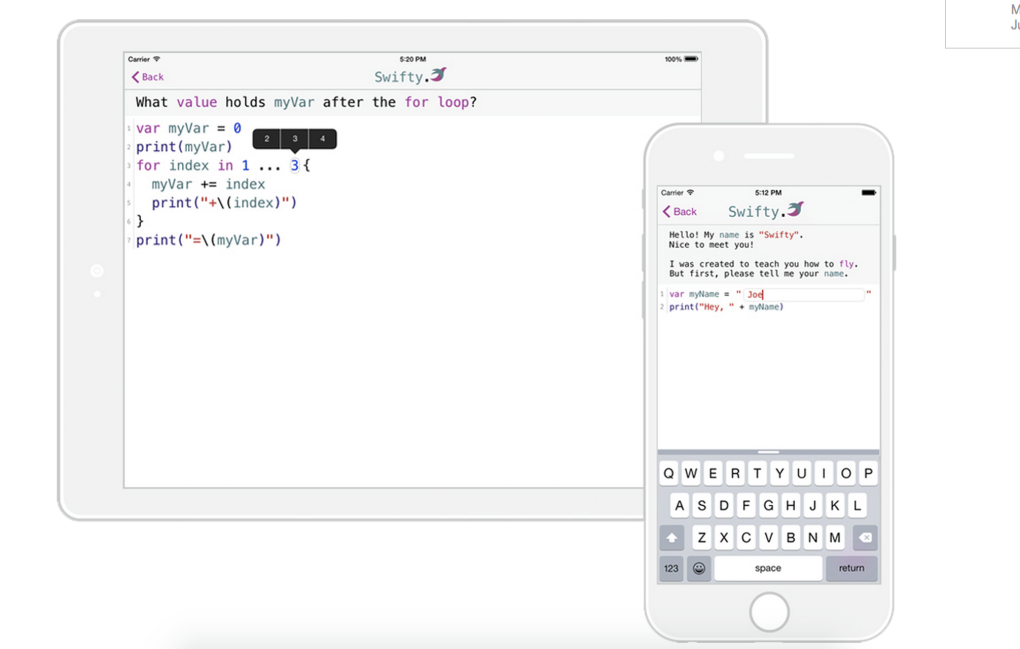The image size is (1020, 649).
Task: Click the Swifty bird logo on the iPhone
Action: 795,209
